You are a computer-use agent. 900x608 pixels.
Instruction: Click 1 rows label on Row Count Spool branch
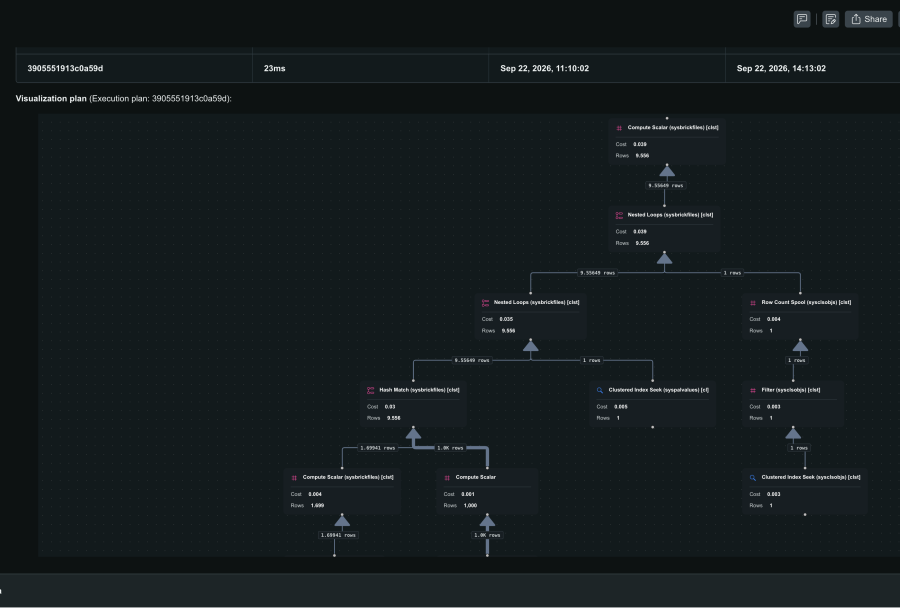pyautogui.click(x=732, y=273)
